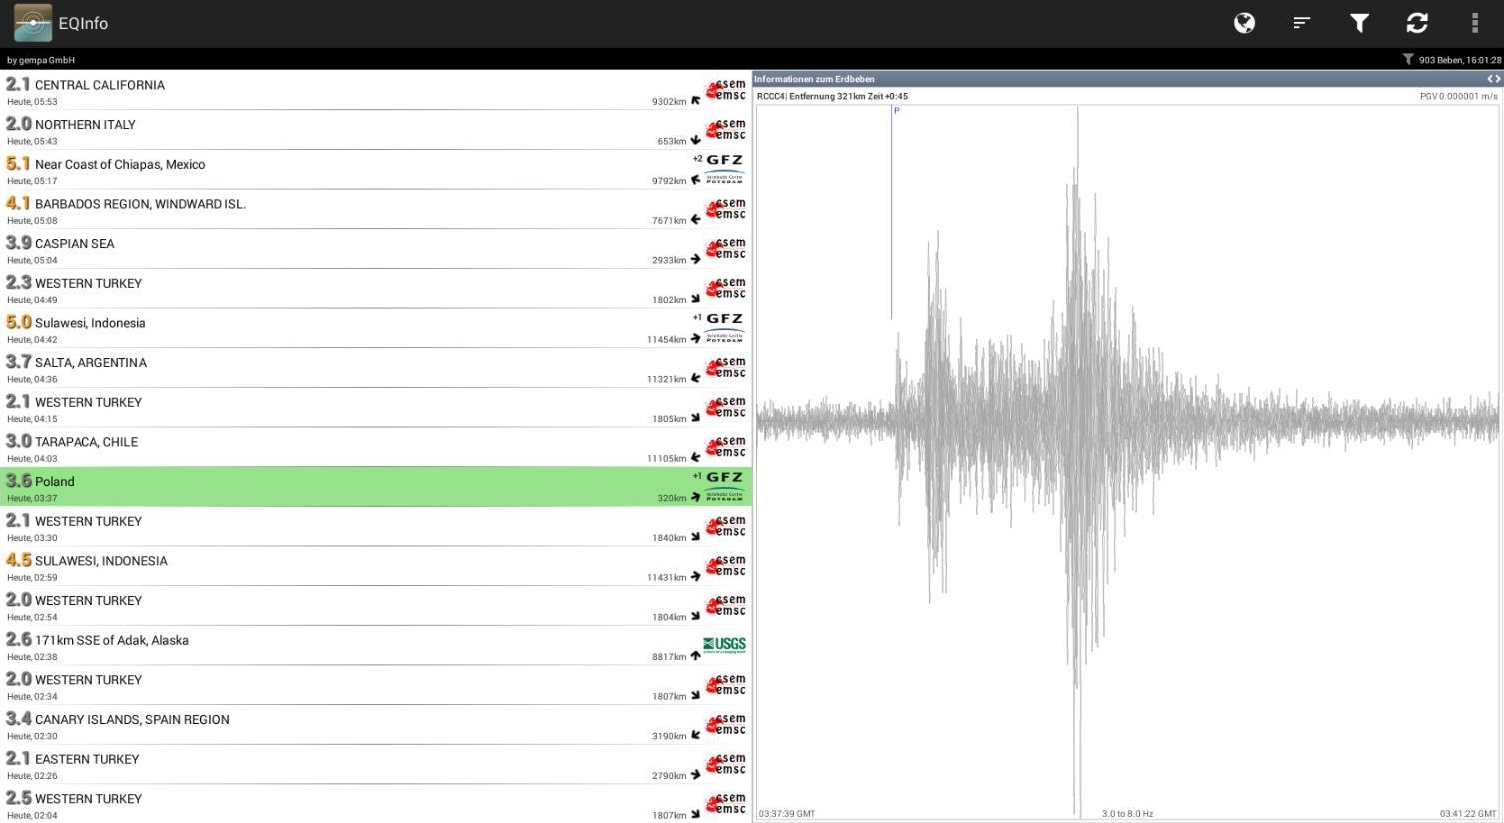The image size is (1504, 823).
Task: Click GFZ logo on Sulawesi 5.0 entry
Action: point(724,327)
